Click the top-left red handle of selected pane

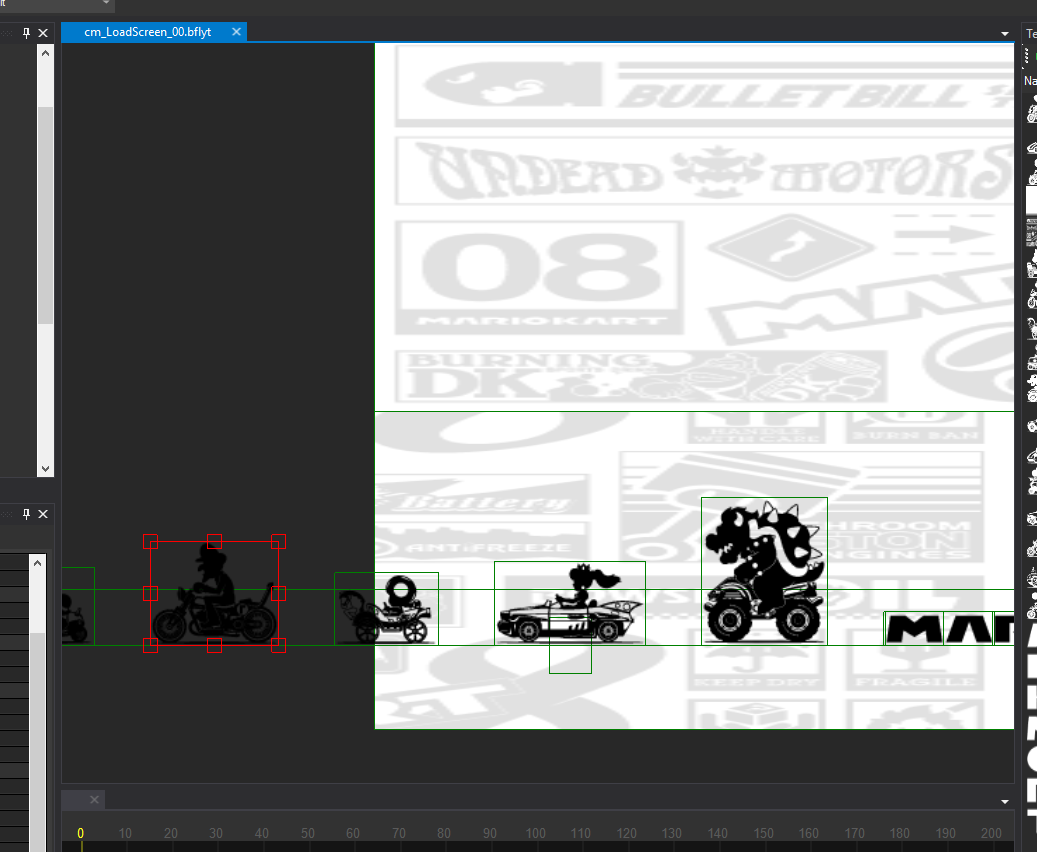tap(151, 542)
